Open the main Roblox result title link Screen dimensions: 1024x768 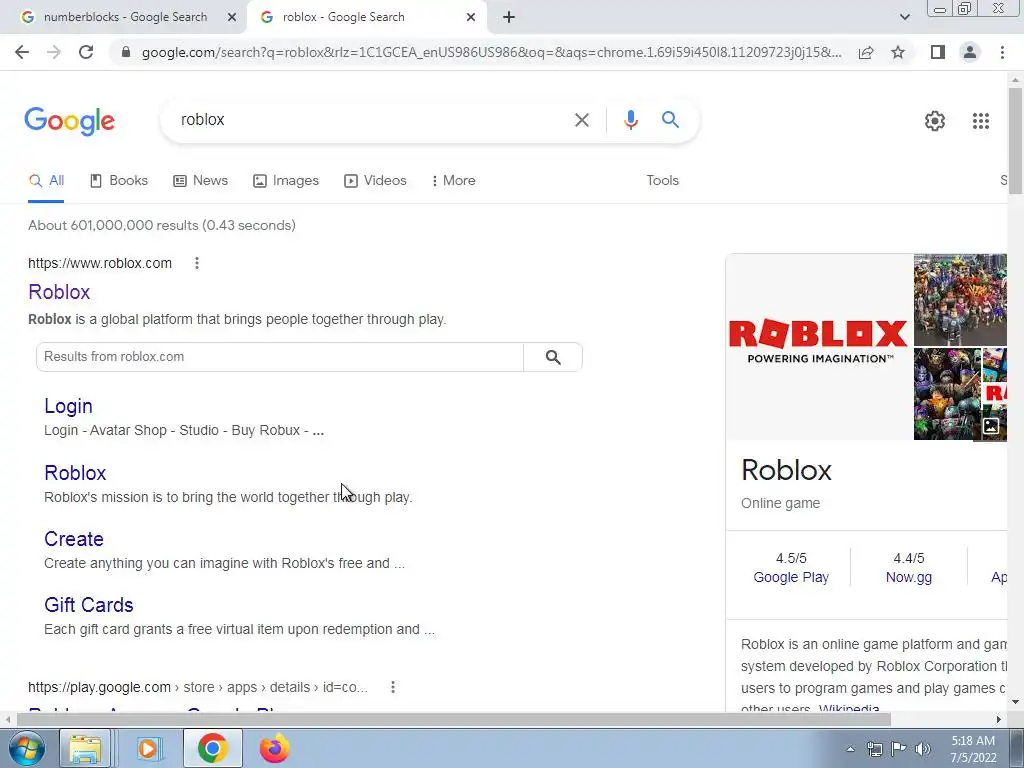coord(59,292)
